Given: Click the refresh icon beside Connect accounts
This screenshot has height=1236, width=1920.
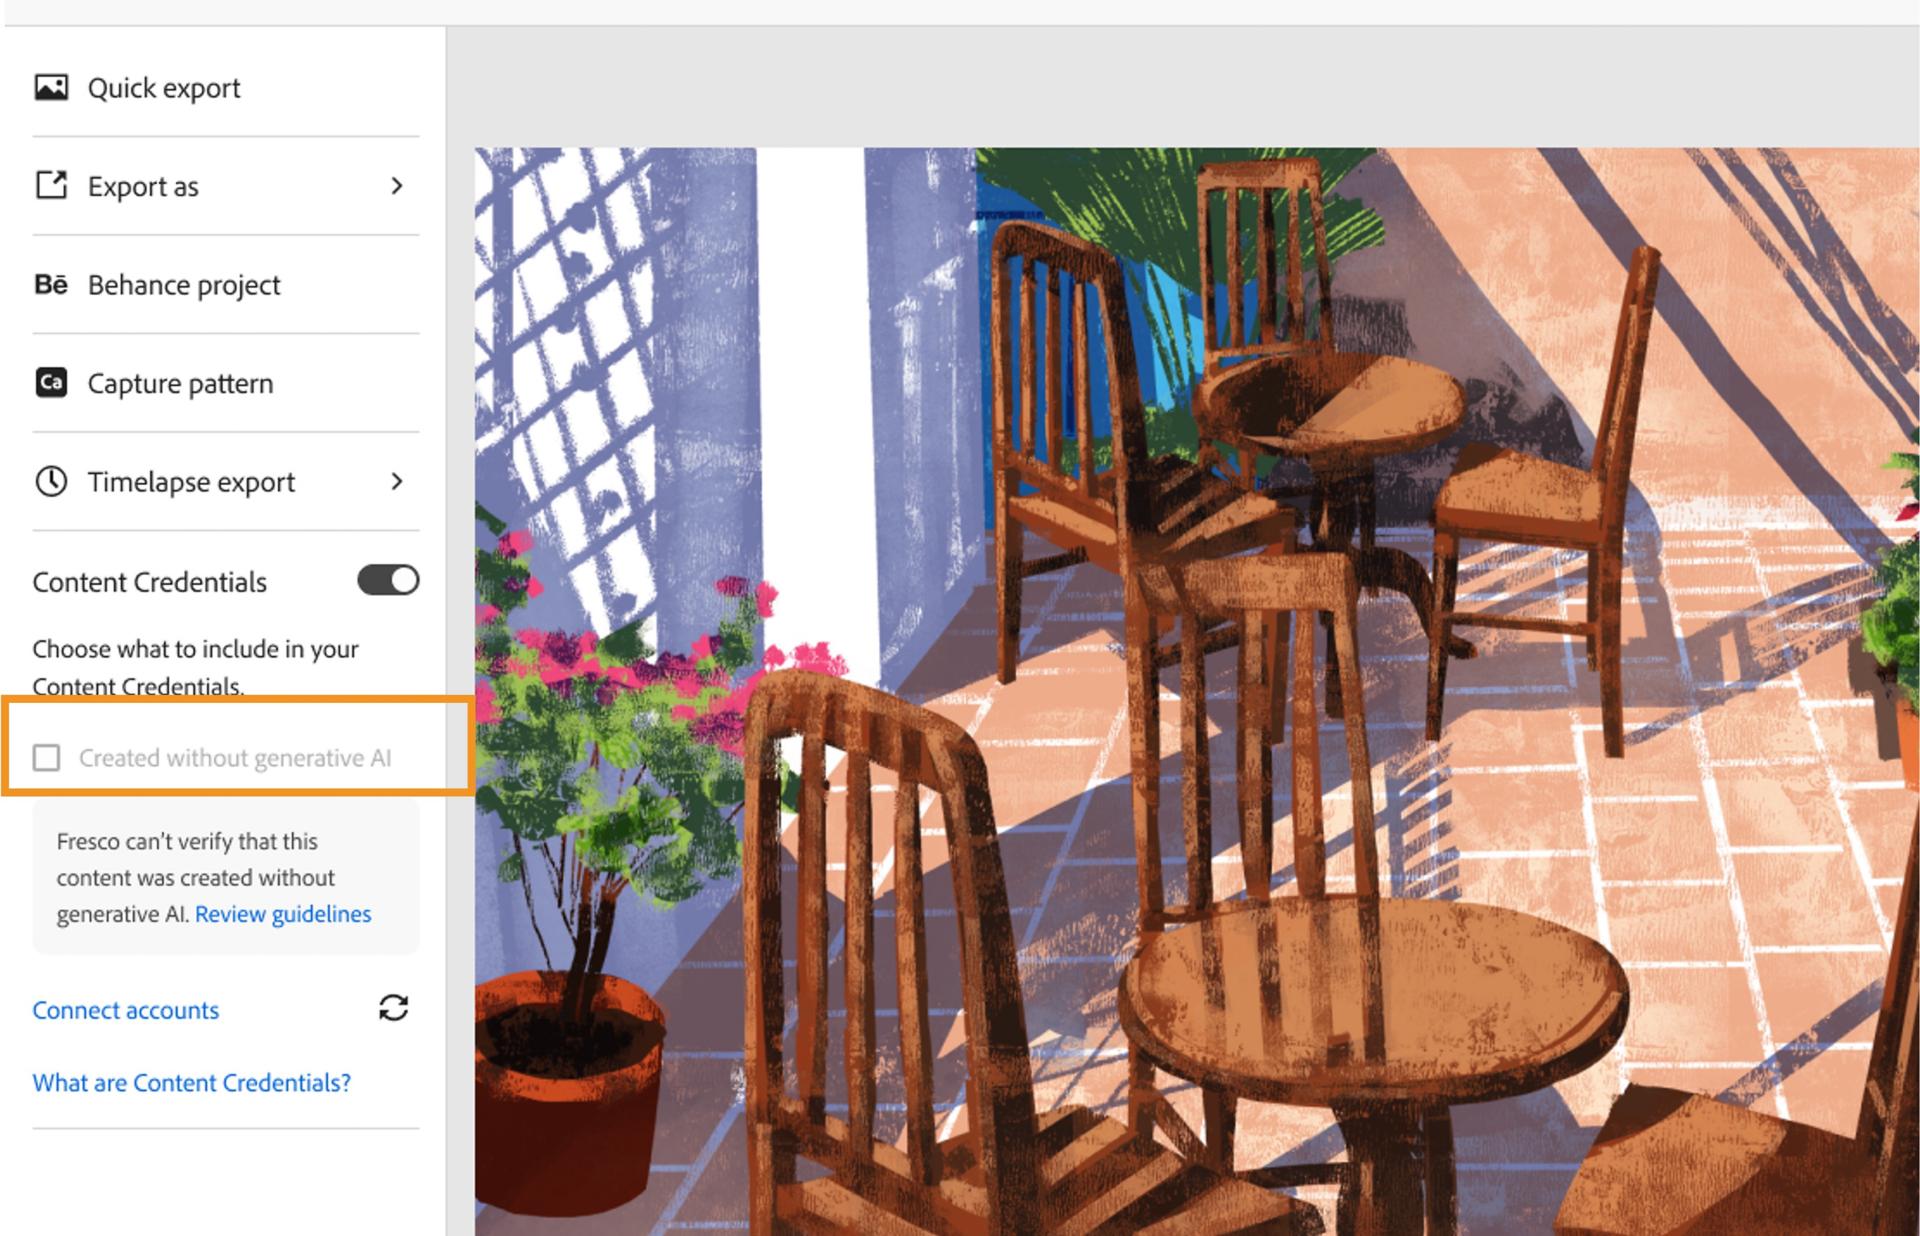Looking at the screenshot, I should (x=392, y=1009).
